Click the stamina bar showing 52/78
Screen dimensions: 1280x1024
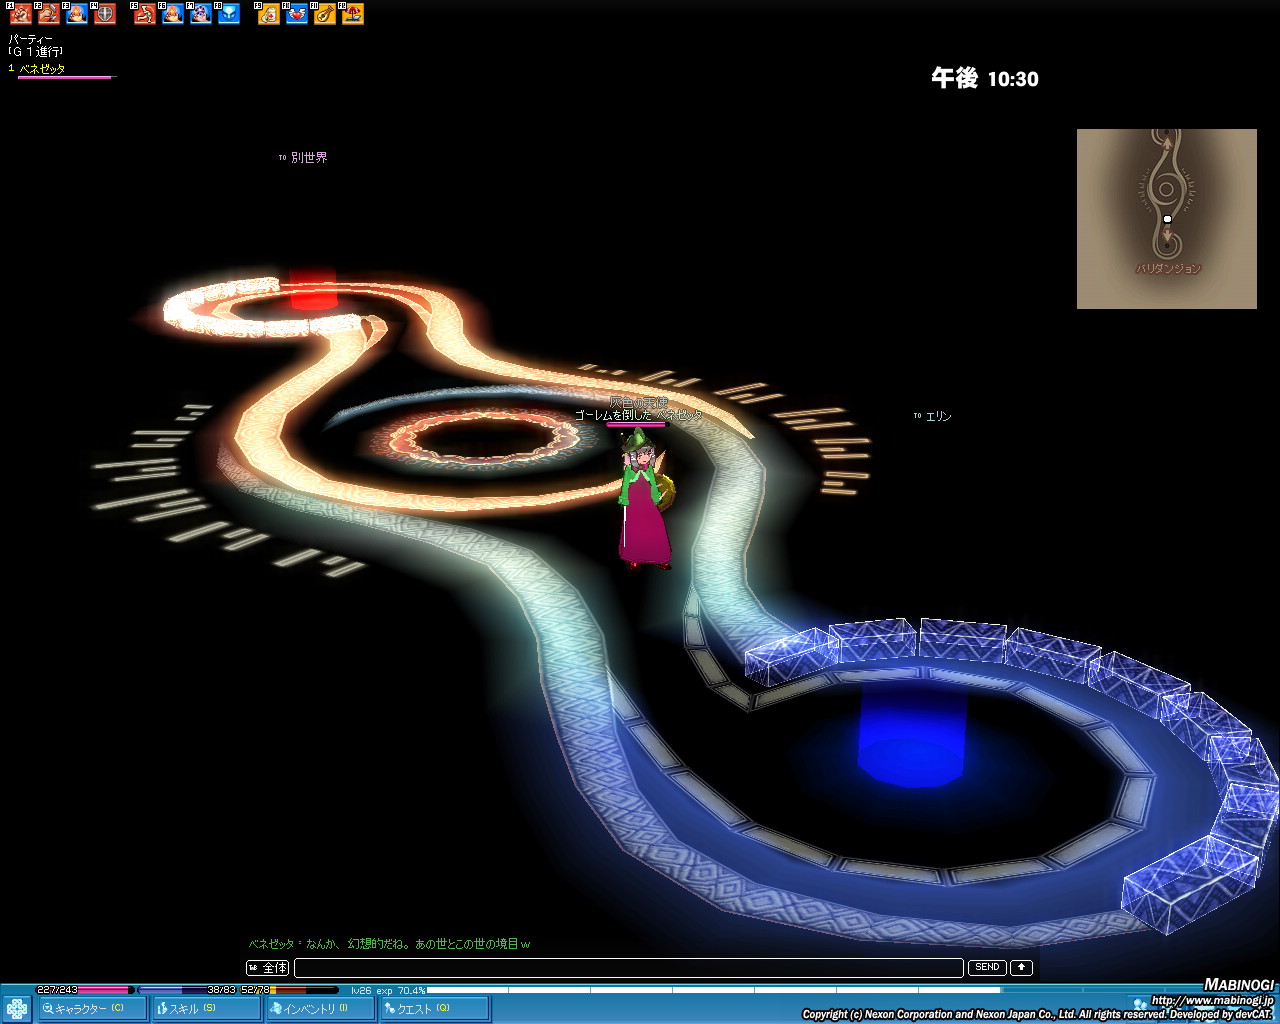pyautogui.click(x=290, y=990)
